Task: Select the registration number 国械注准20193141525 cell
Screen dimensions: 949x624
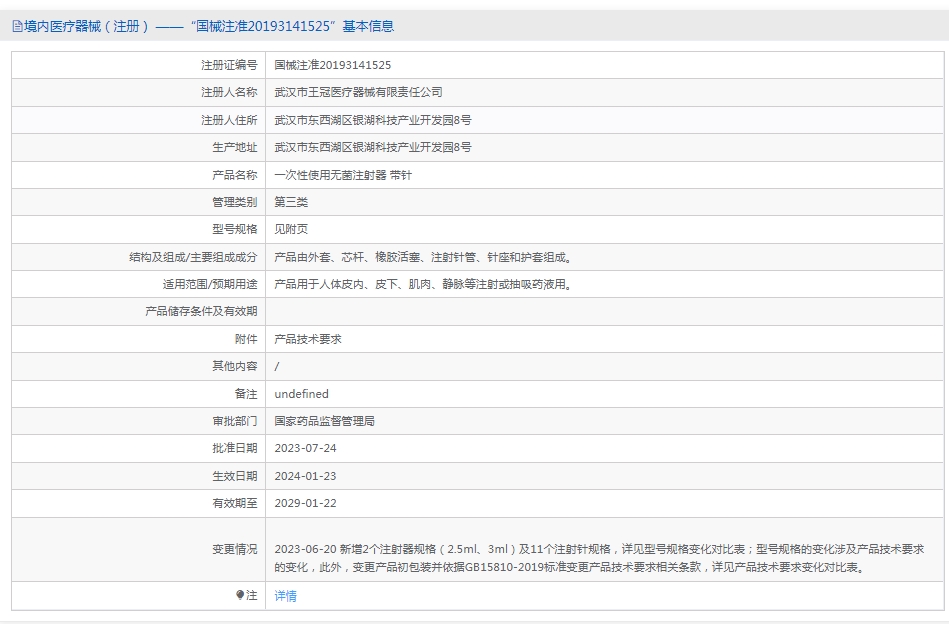Action: (x=333, y=65)
